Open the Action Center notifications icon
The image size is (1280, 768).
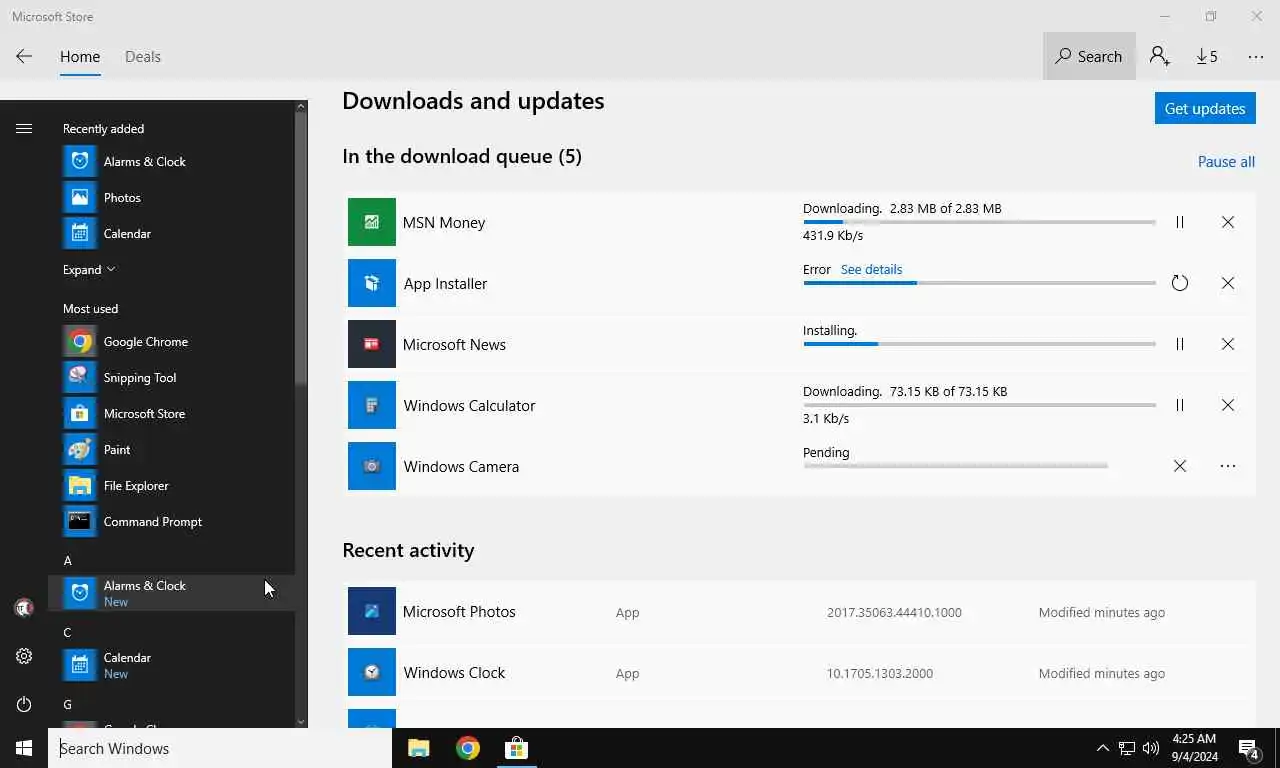tap(1248, 748)
